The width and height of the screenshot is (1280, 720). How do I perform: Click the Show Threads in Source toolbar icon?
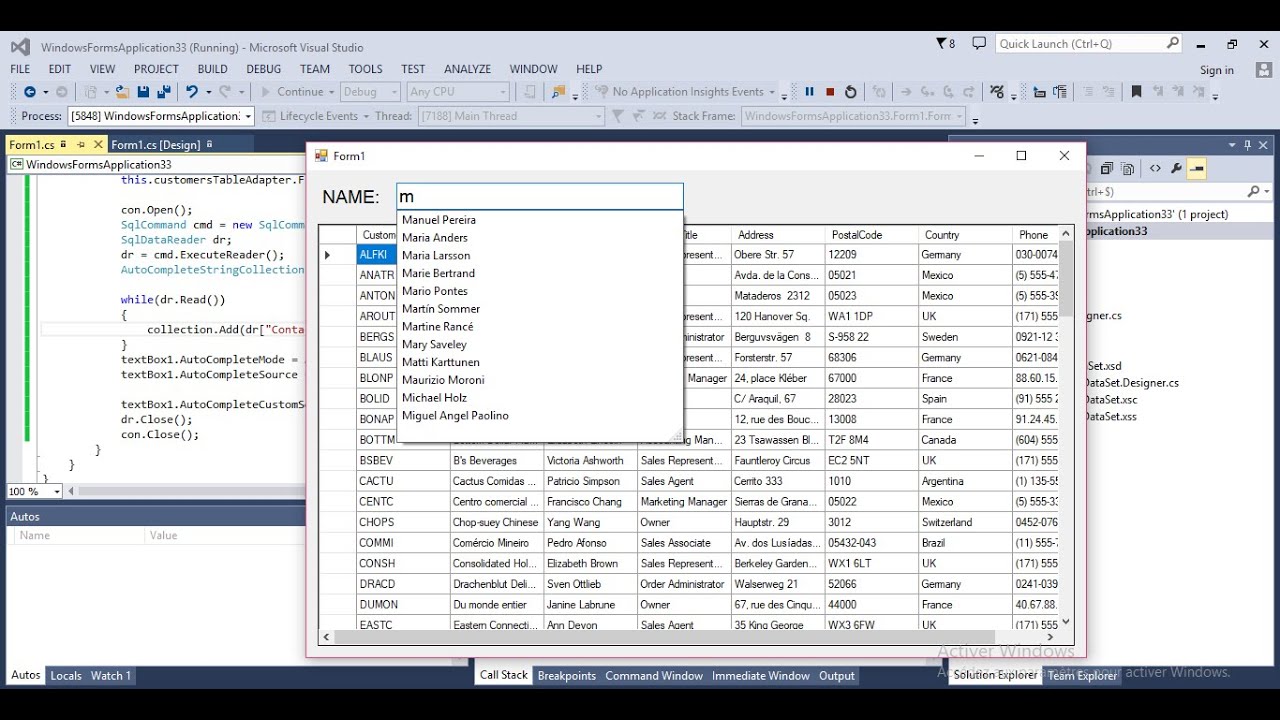661,116
